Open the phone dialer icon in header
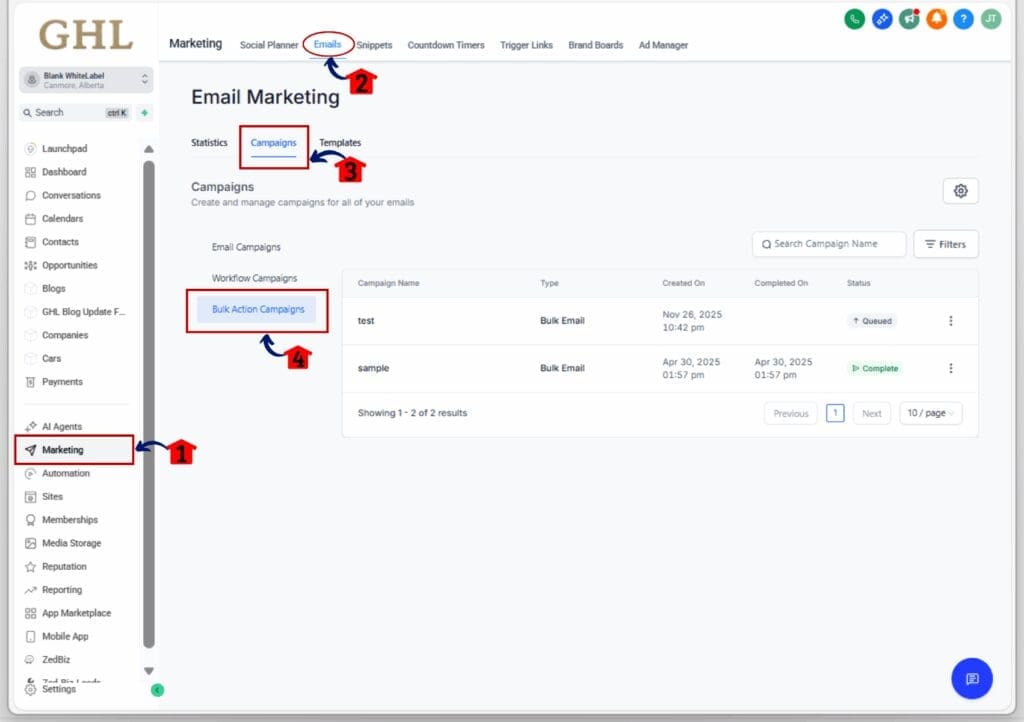The height and width of the screenshot is (722, 1024). (853, 19)
